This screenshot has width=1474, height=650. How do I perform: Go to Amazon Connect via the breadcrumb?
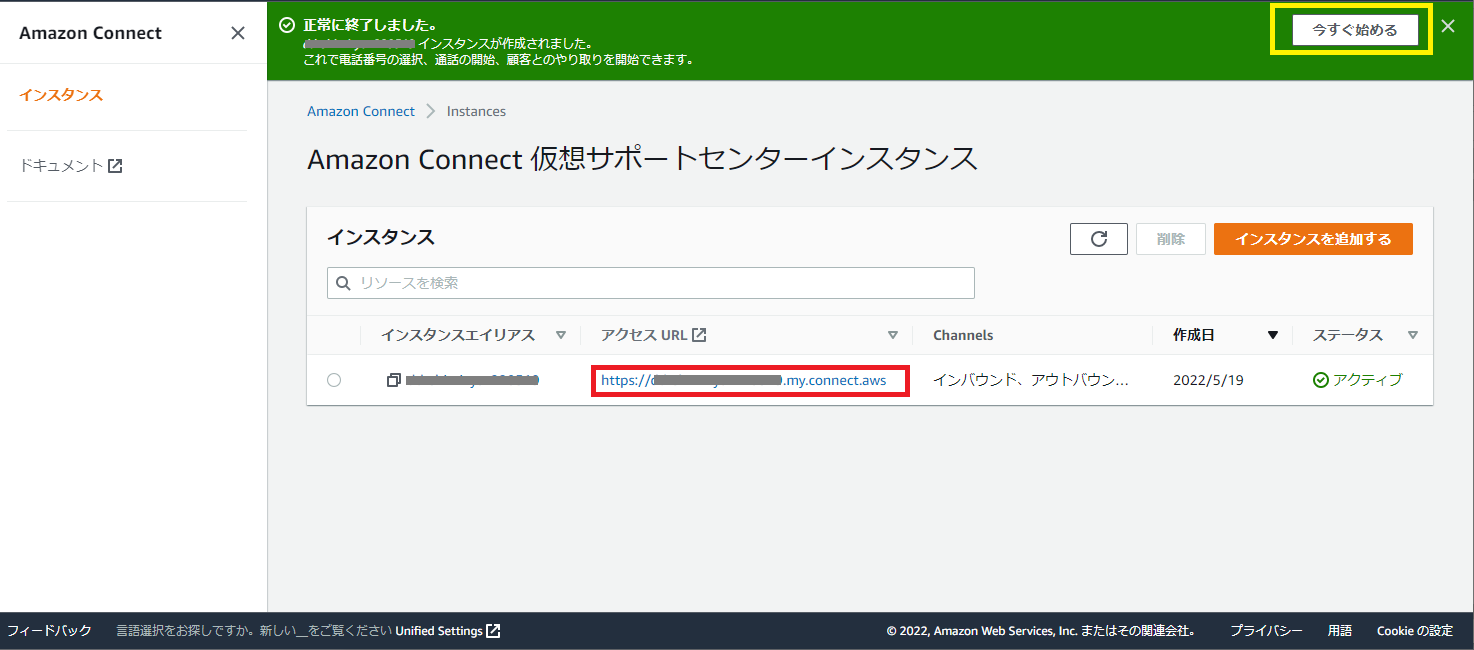361,112
